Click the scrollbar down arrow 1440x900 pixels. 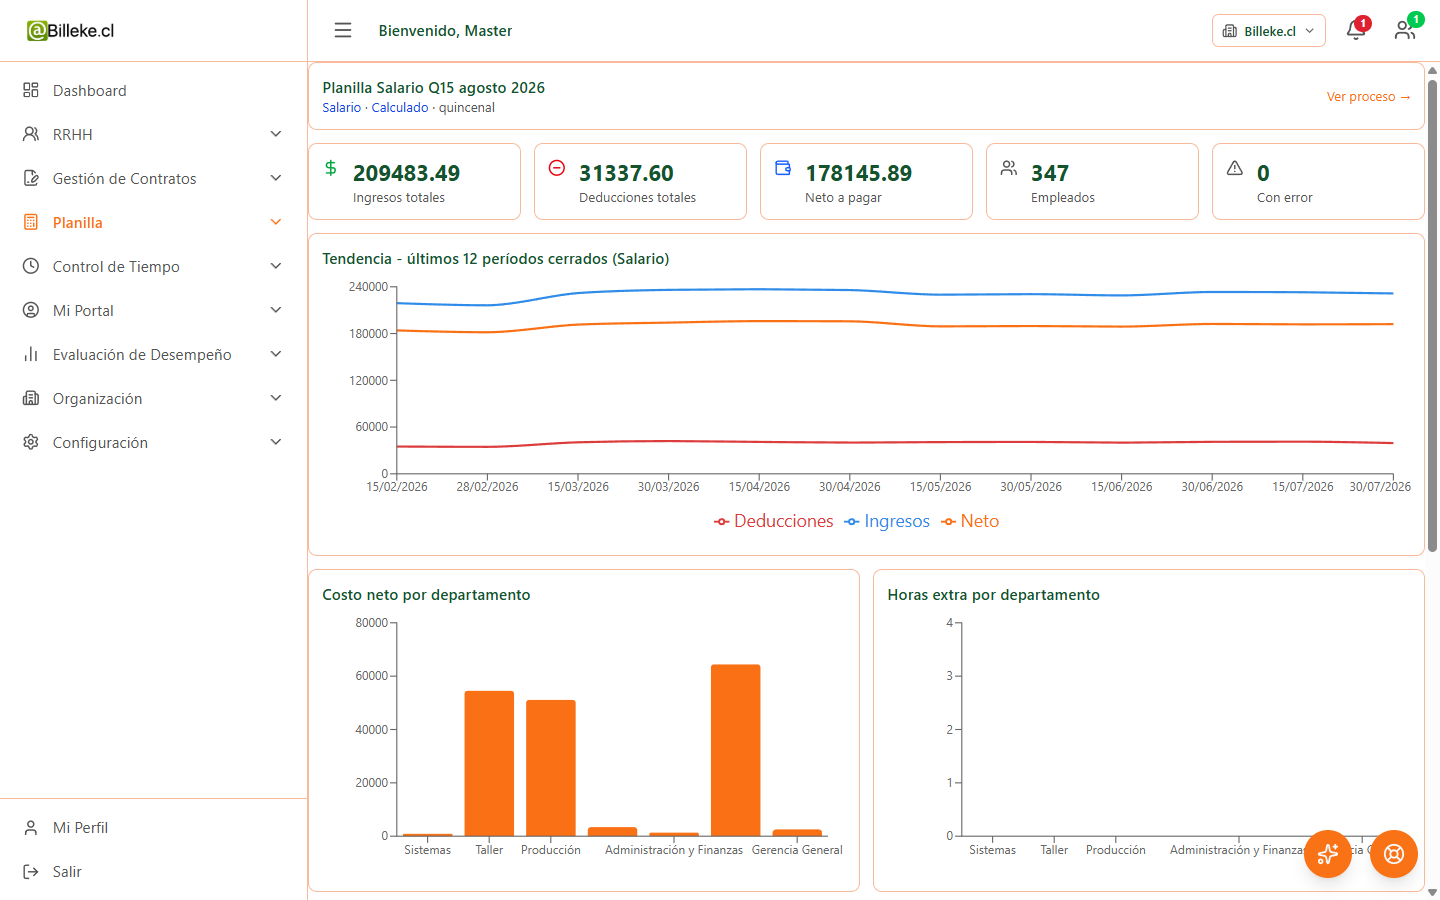(1432, 891)
